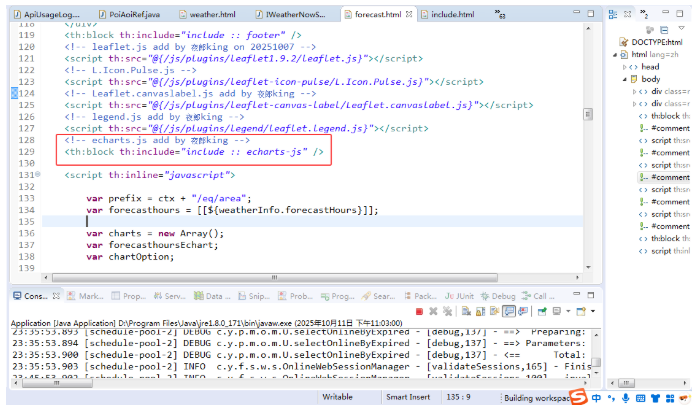Click the Outline view tab icon
Screen dimensions: 698x419
[x=613, y=14]
